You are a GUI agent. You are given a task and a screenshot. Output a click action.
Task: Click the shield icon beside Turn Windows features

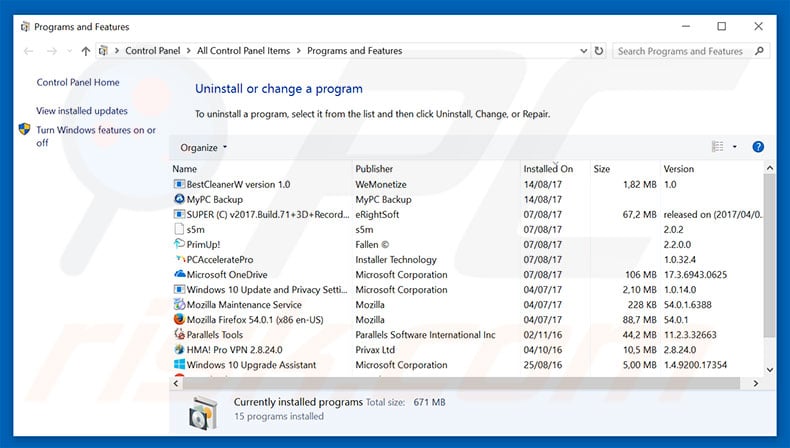24,130
